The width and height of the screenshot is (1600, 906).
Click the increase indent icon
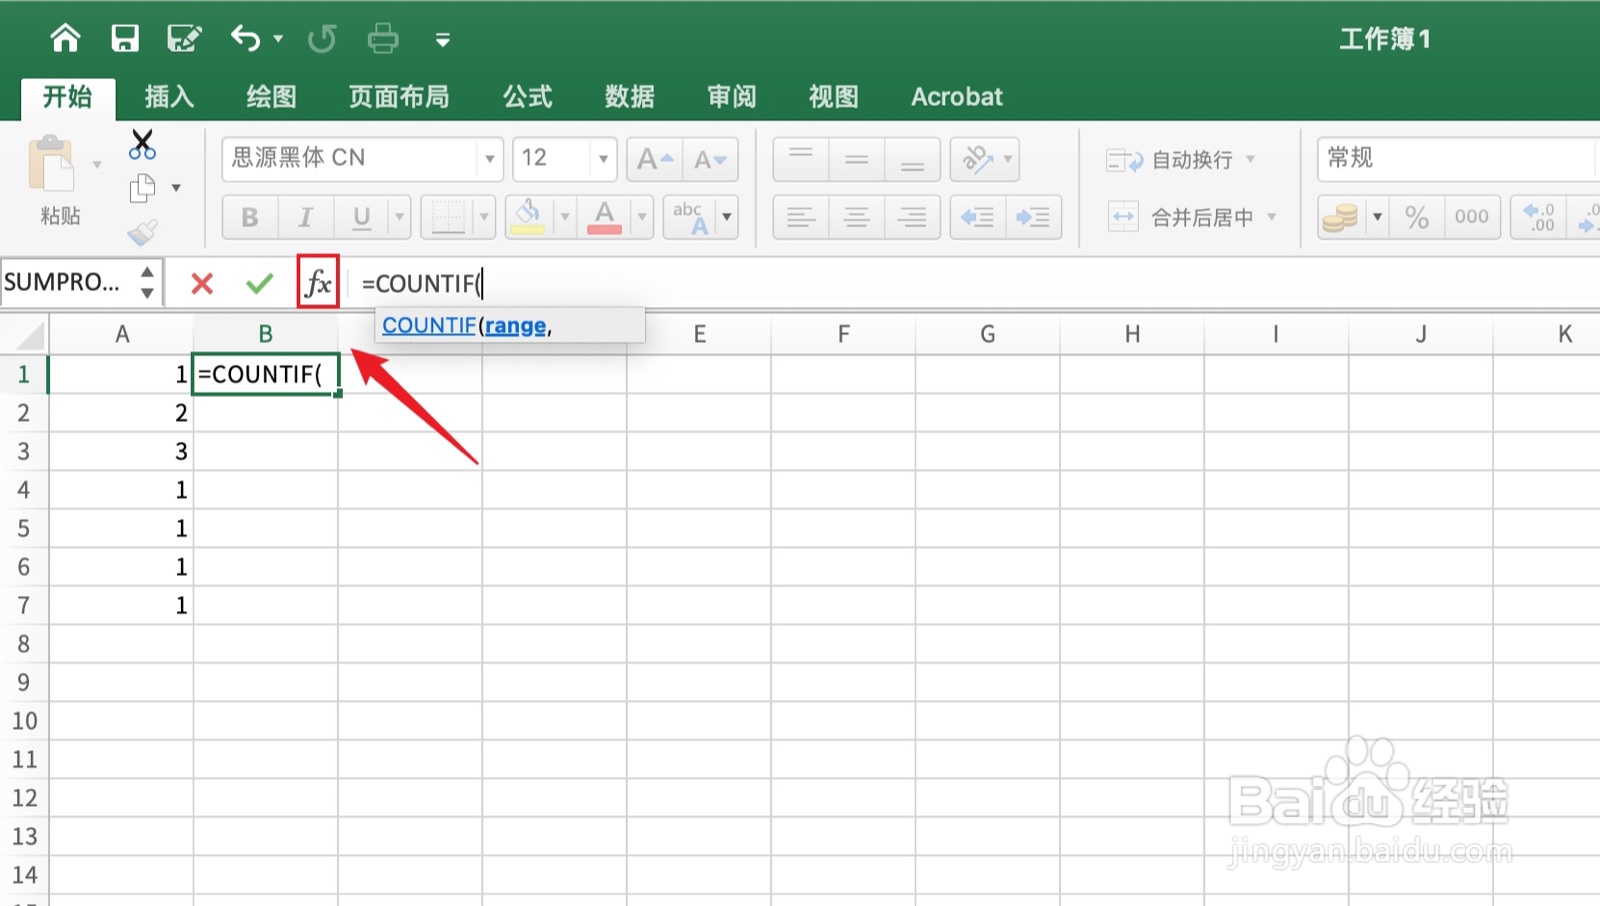pos(1034,217)
